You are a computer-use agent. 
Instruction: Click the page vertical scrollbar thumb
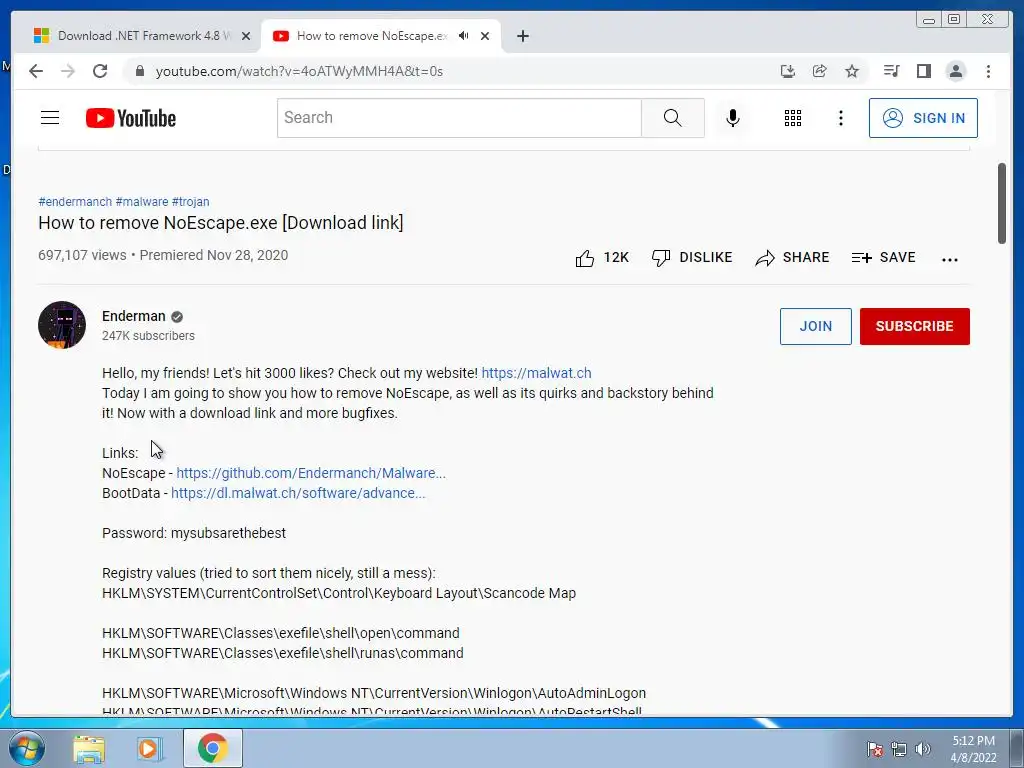pyautogui.click(x=1001, y=203)
